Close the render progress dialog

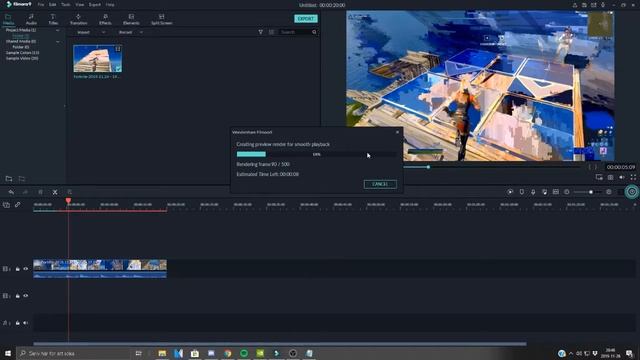tap(398, 132)
